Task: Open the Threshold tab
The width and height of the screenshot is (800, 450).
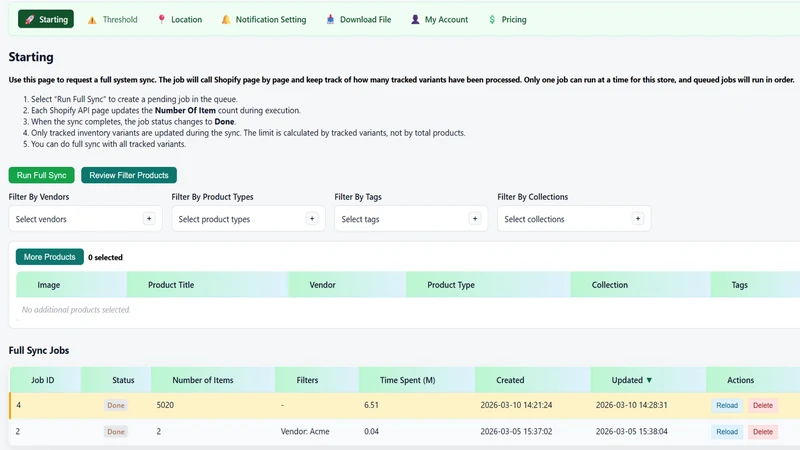Action: coord(113,19)
